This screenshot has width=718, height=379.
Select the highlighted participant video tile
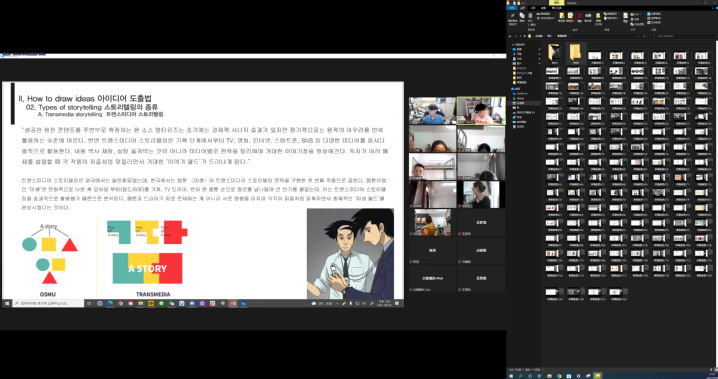pos(481,110)
